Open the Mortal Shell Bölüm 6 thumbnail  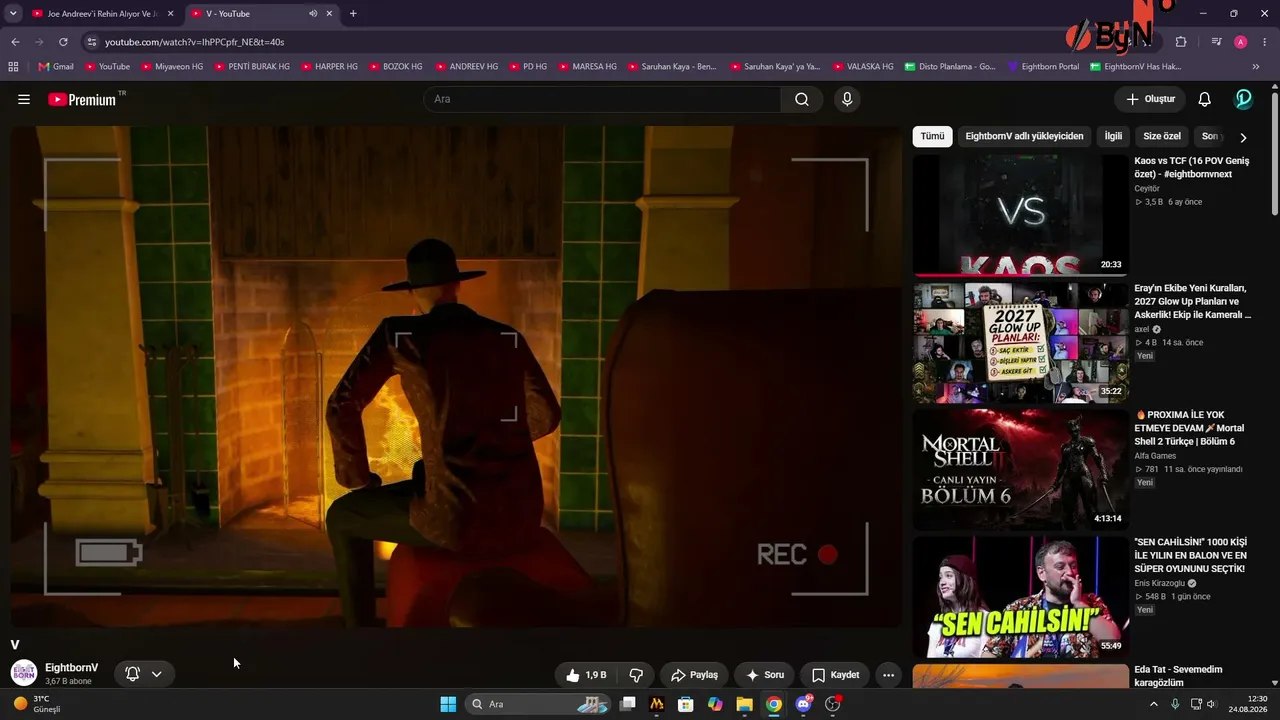(1020, 469)
